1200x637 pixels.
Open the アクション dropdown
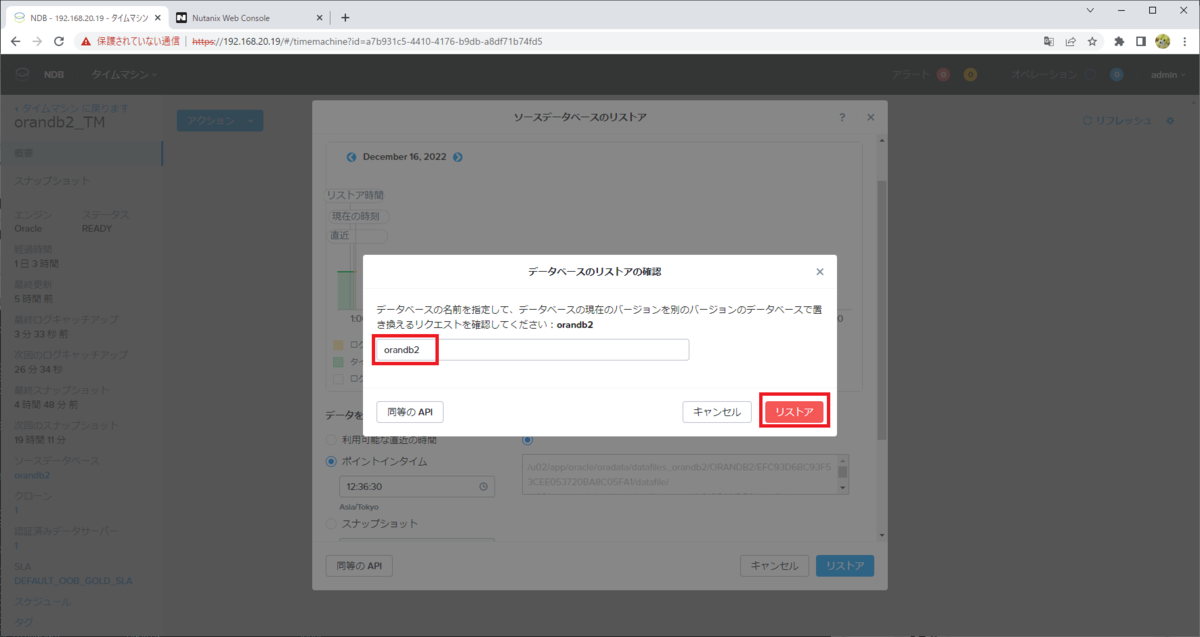[x=220, y=120]
